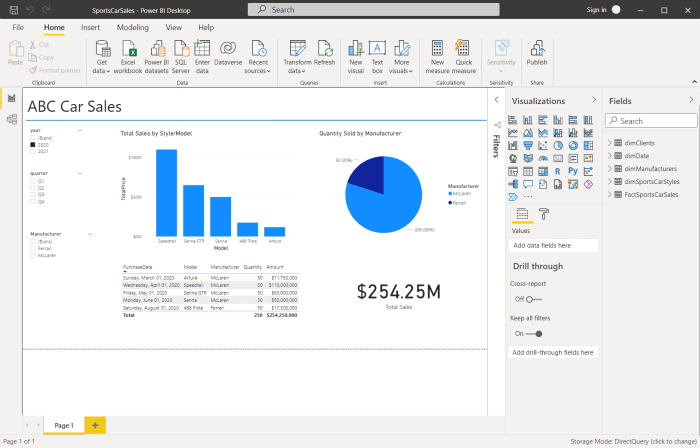Switch to the View ribbon tab
The height and width of the screenshot is (448, 700).
(174, 27)
